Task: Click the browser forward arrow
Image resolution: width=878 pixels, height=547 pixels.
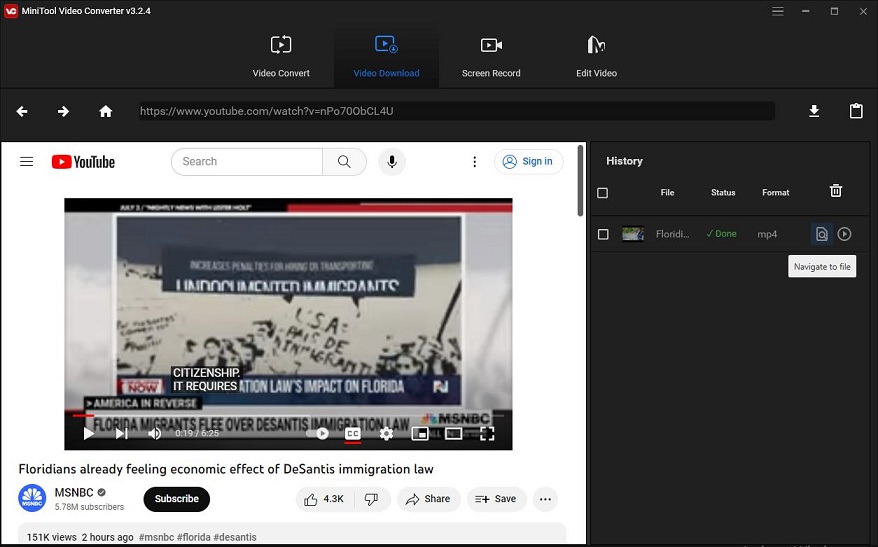Action: 63,111
